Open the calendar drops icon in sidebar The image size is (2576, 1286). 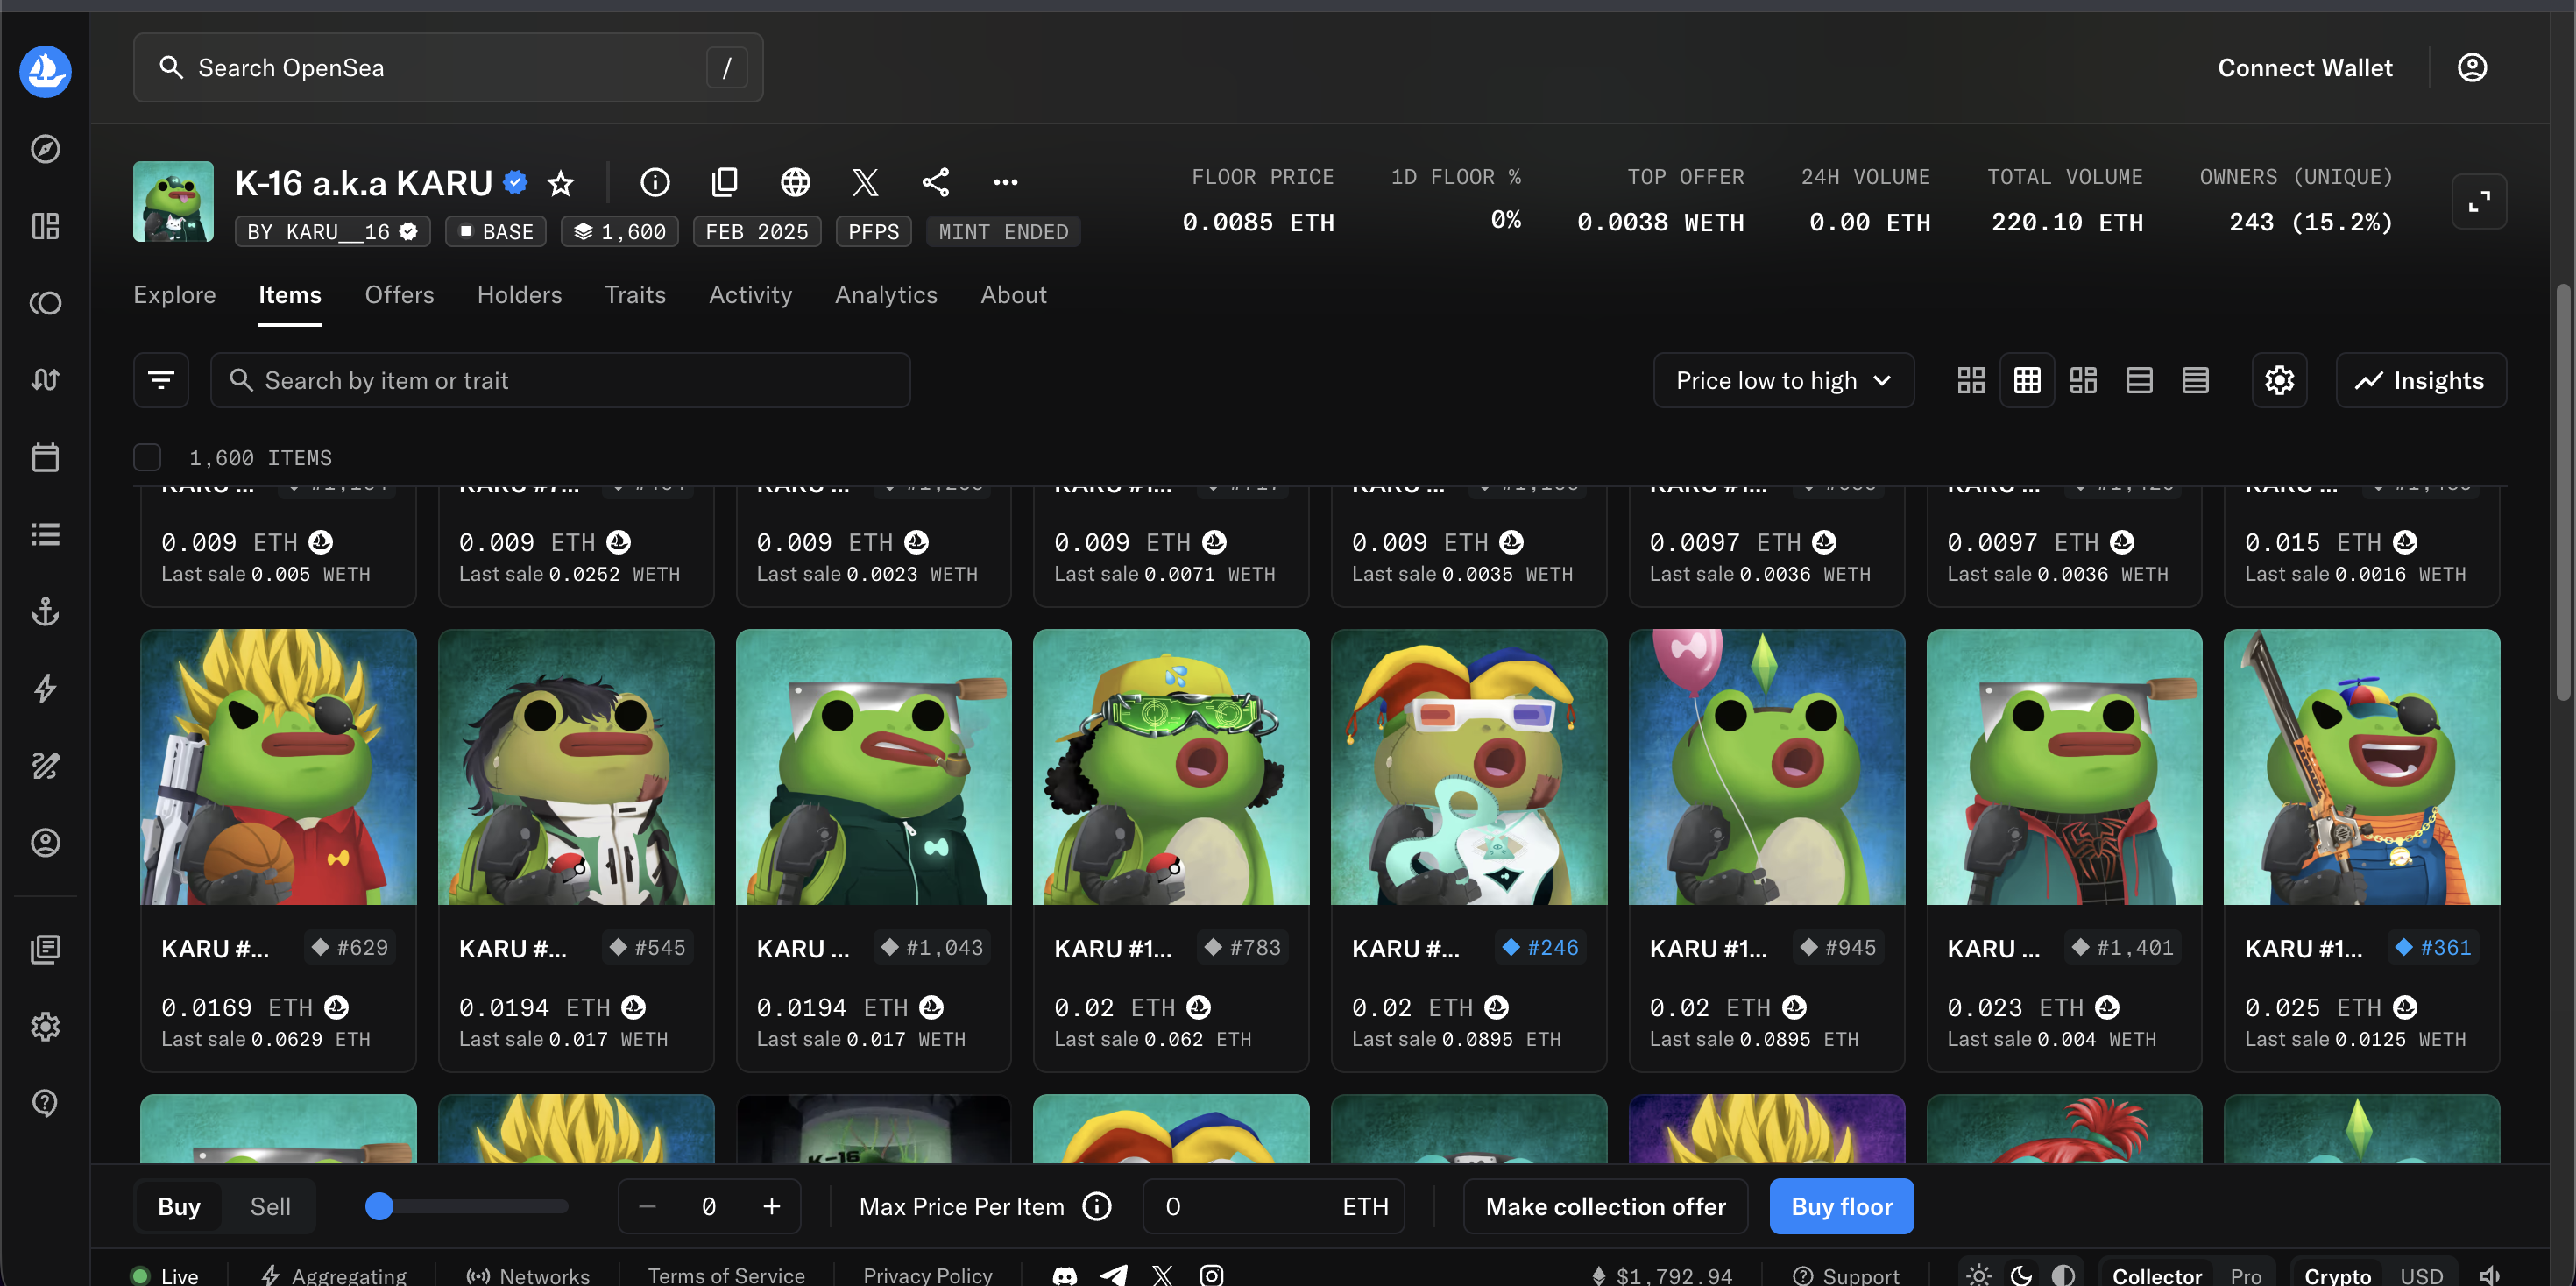45,457
